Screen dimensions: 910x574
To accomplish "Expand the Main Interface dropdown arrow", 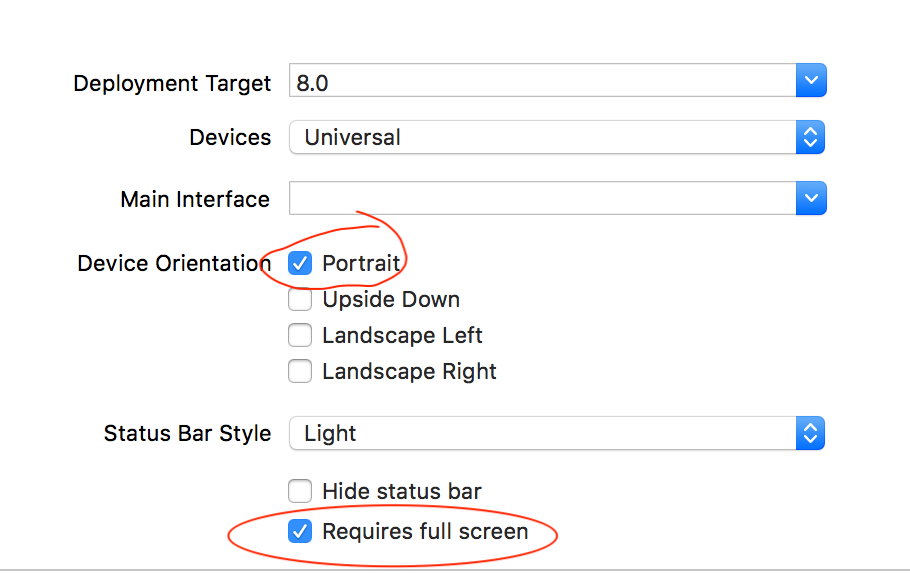I will point(811,198).
